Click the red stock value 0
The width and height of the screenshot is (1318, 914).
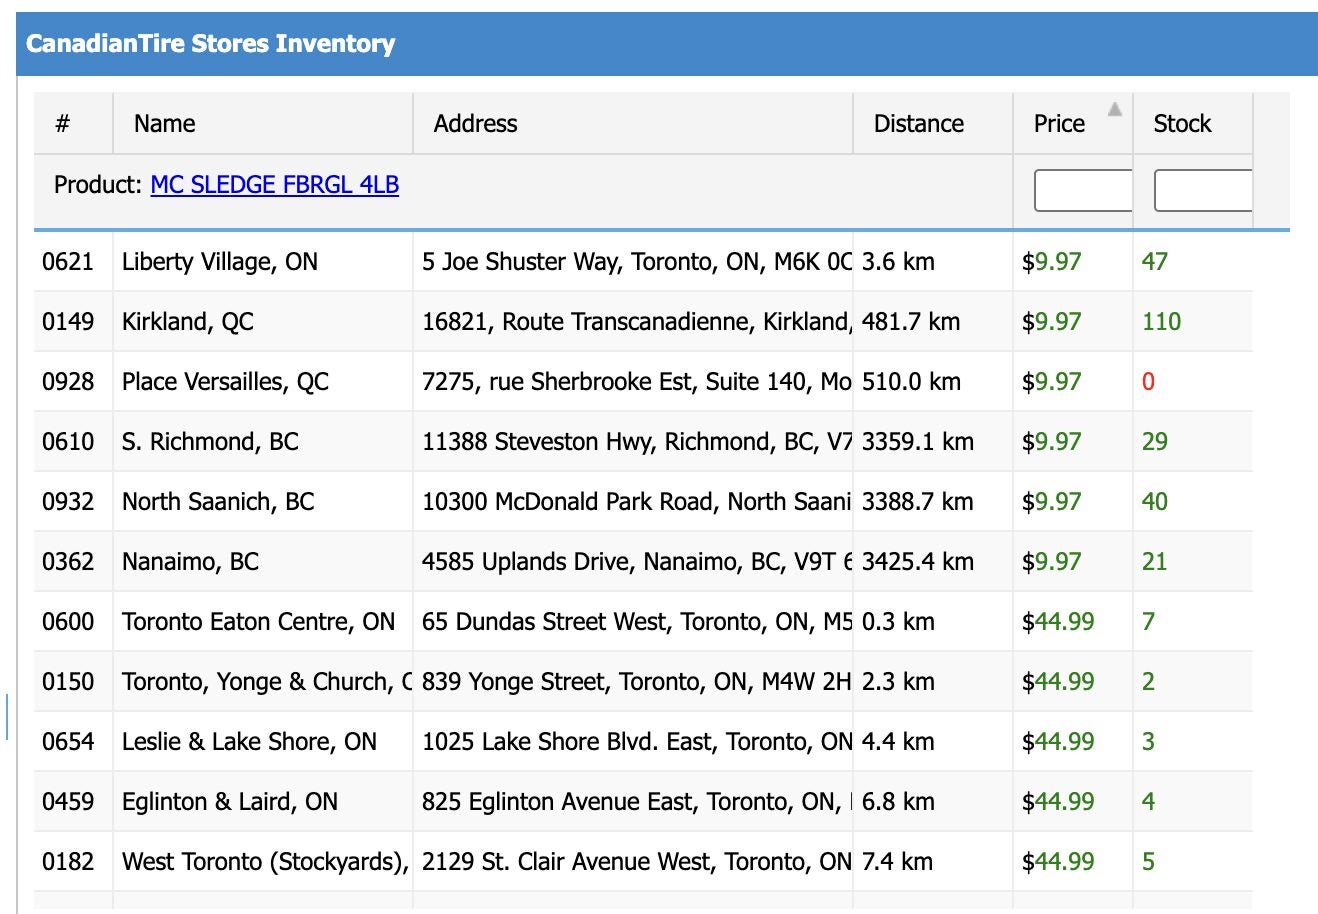tap(1148, 382)
